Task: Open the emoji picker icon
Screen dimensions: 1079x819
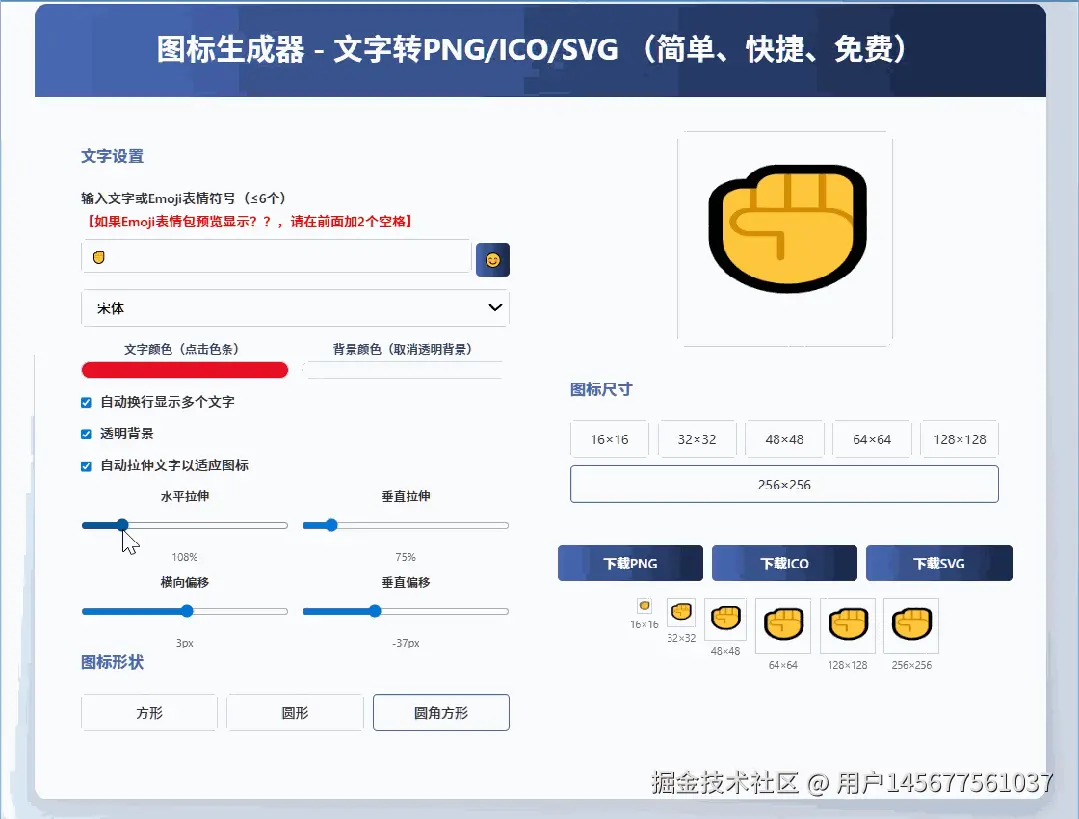Action: (492, 259)
